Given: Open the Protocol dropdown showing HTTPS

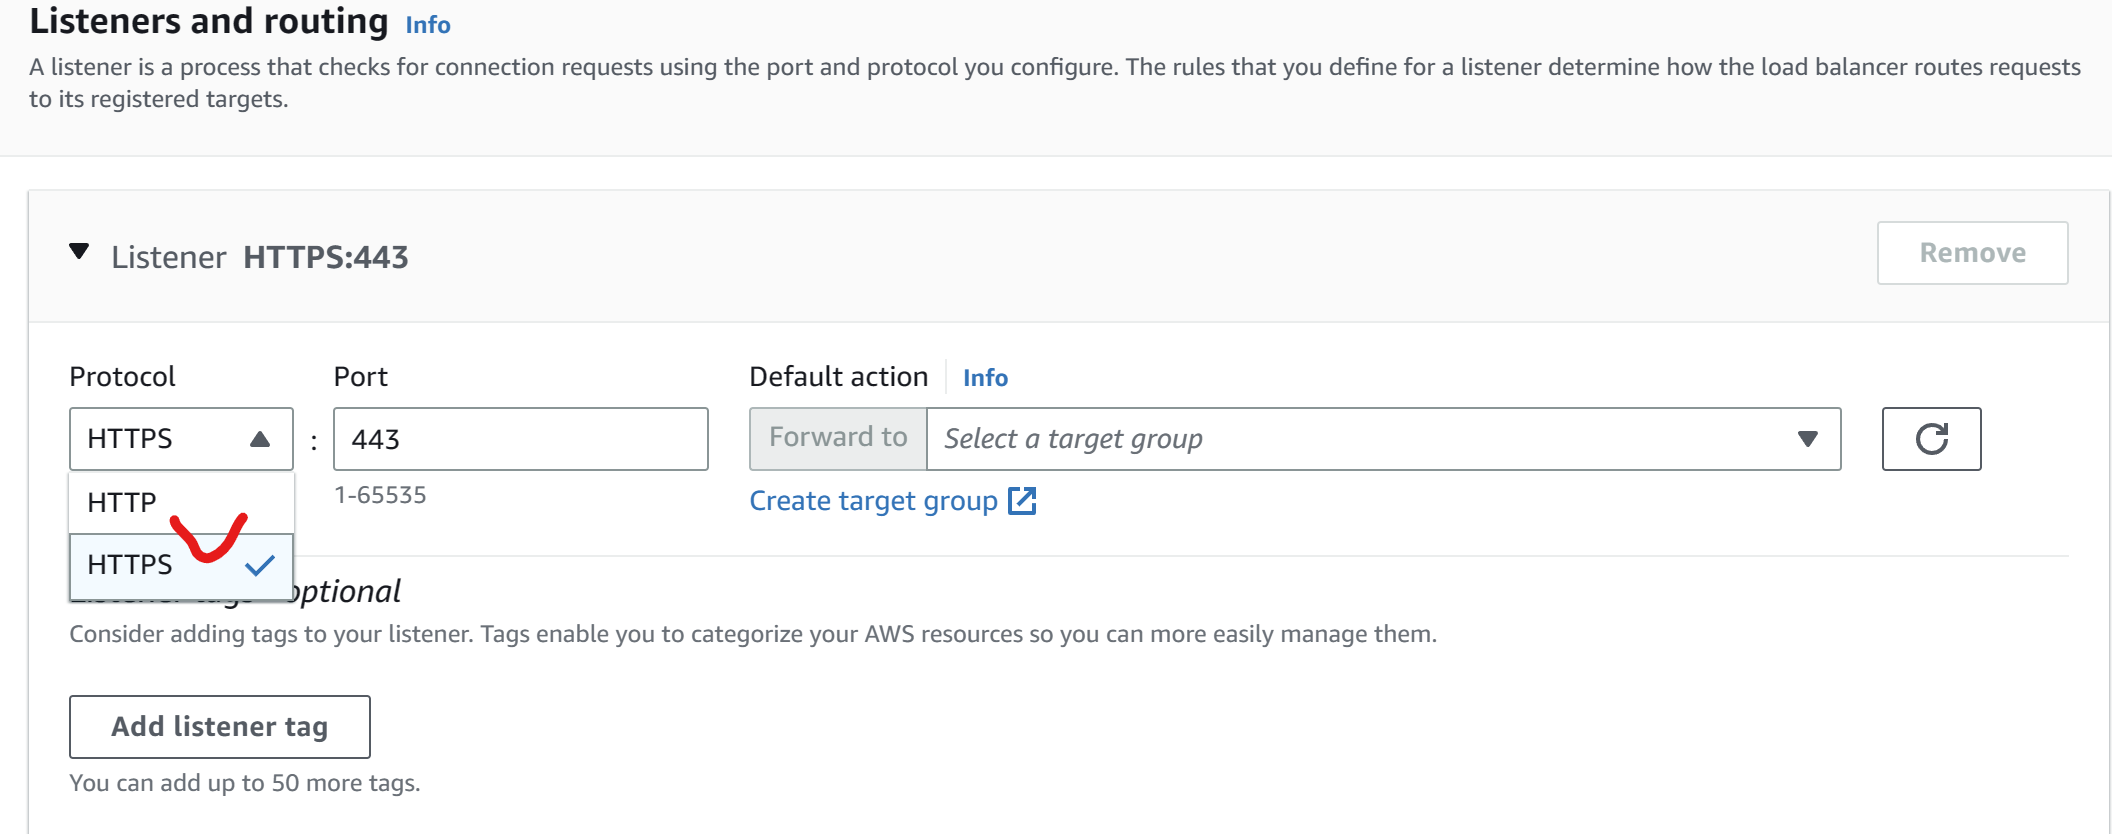Looking at the screenshot, I should point(180,439).
